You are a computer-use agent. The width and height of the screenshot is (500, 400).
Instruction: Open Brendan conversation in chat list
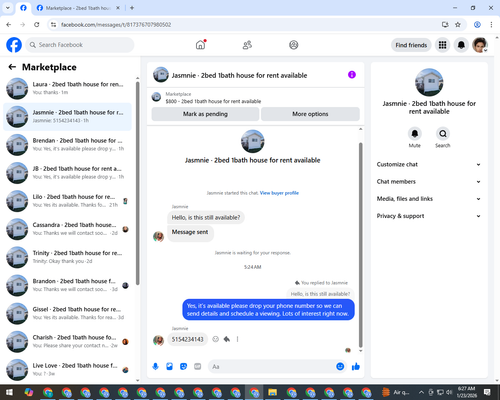point(68,145)
